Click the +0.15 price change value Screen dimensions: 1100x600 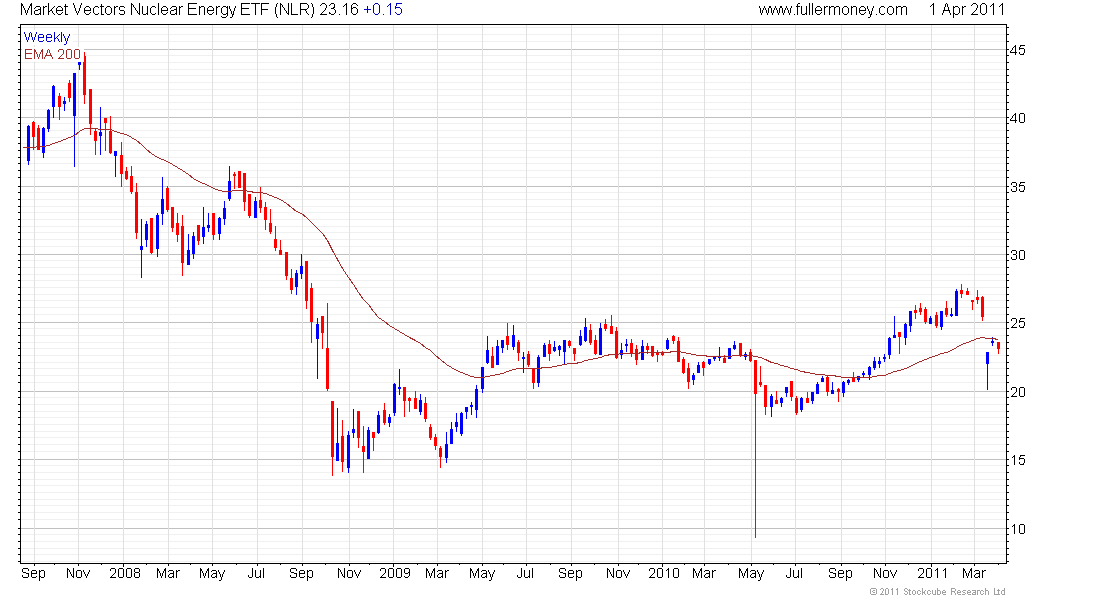coord(382,10)
